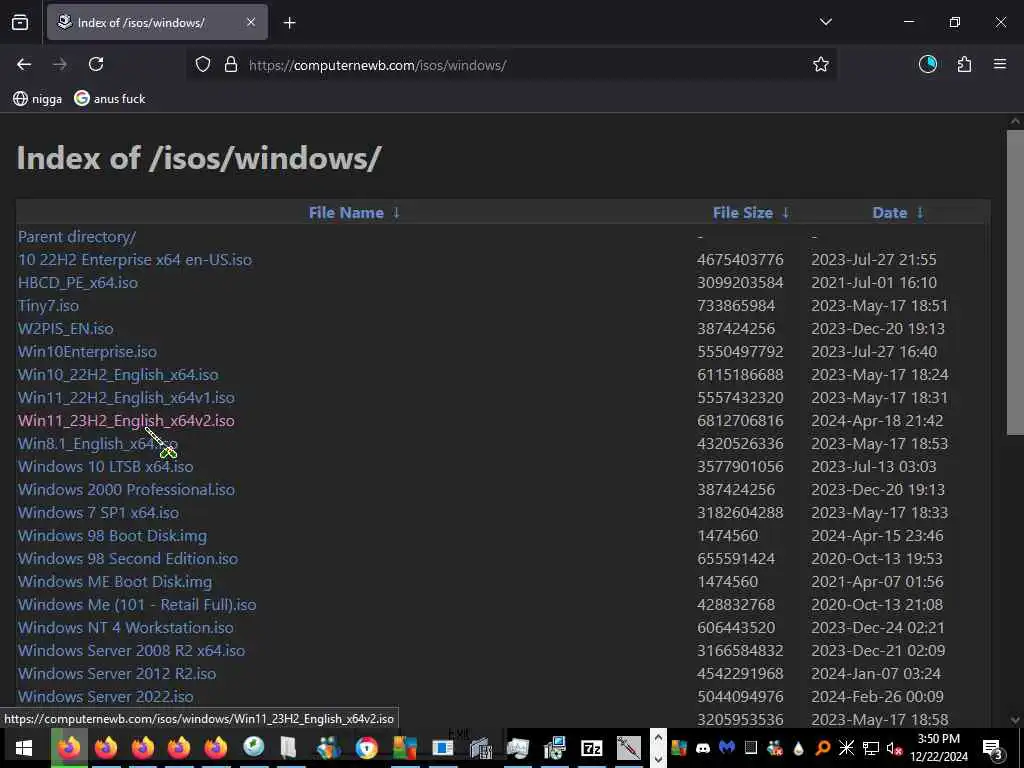Download HBCD_PE_x64.iso
The width and height of the screenshot is (1024, 768).
coord(78,282)
